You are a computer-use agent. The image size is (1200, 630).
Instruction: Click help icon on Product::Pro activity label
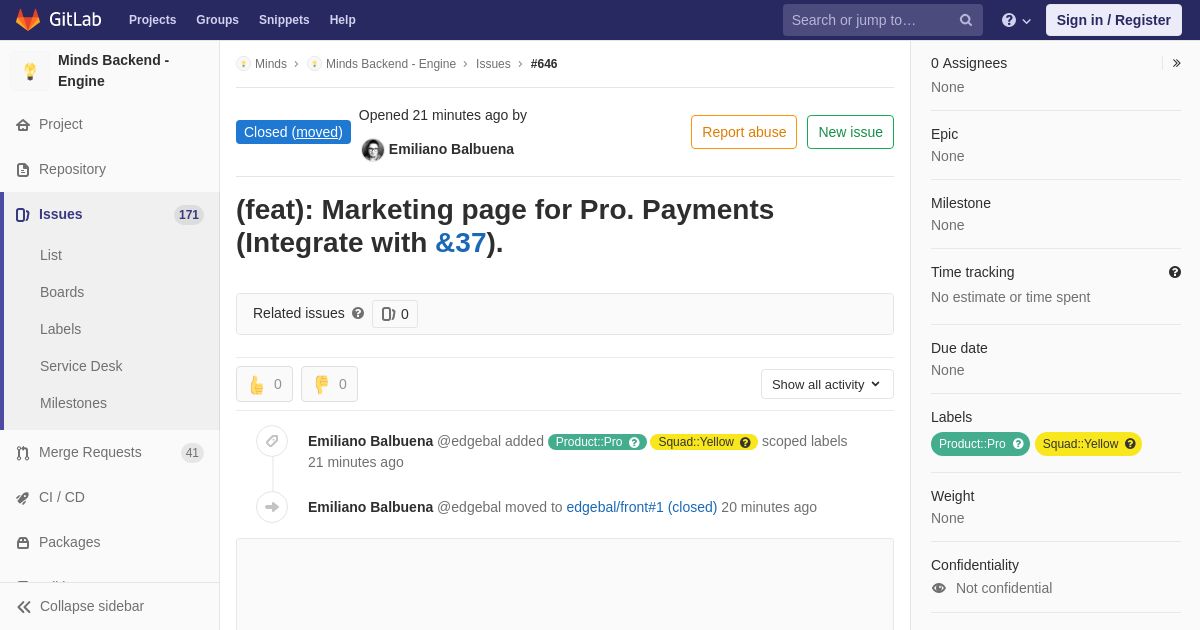(634, 442)
